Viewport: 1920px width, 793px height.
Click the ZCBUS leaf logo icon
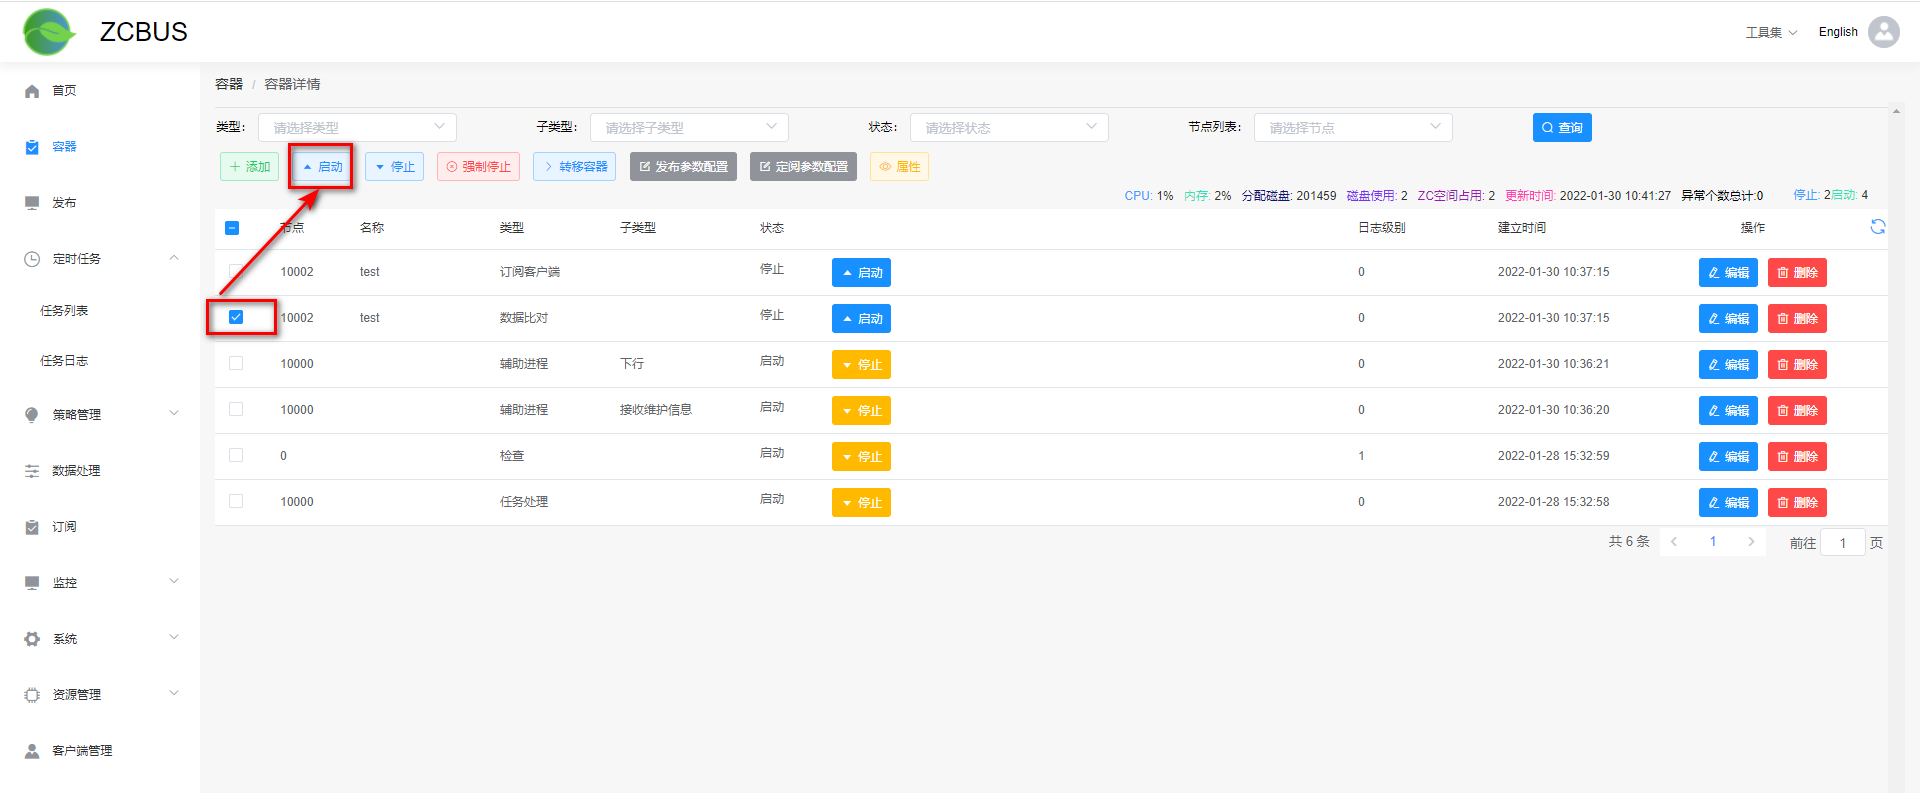[x=48, y=32]
